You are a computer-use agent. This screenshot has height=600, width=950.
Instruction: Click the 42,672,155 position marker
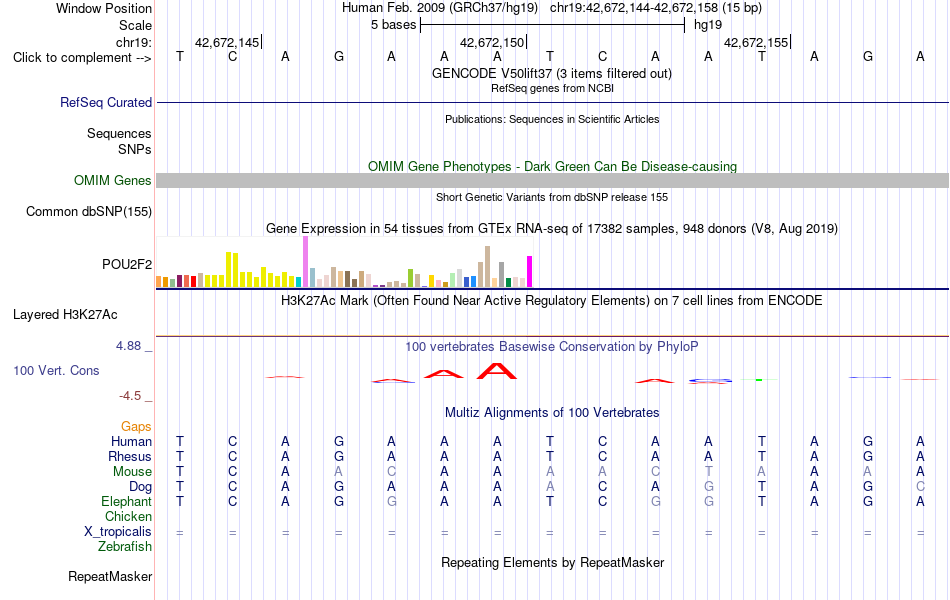pyautogui.click(x=756, y=42)
